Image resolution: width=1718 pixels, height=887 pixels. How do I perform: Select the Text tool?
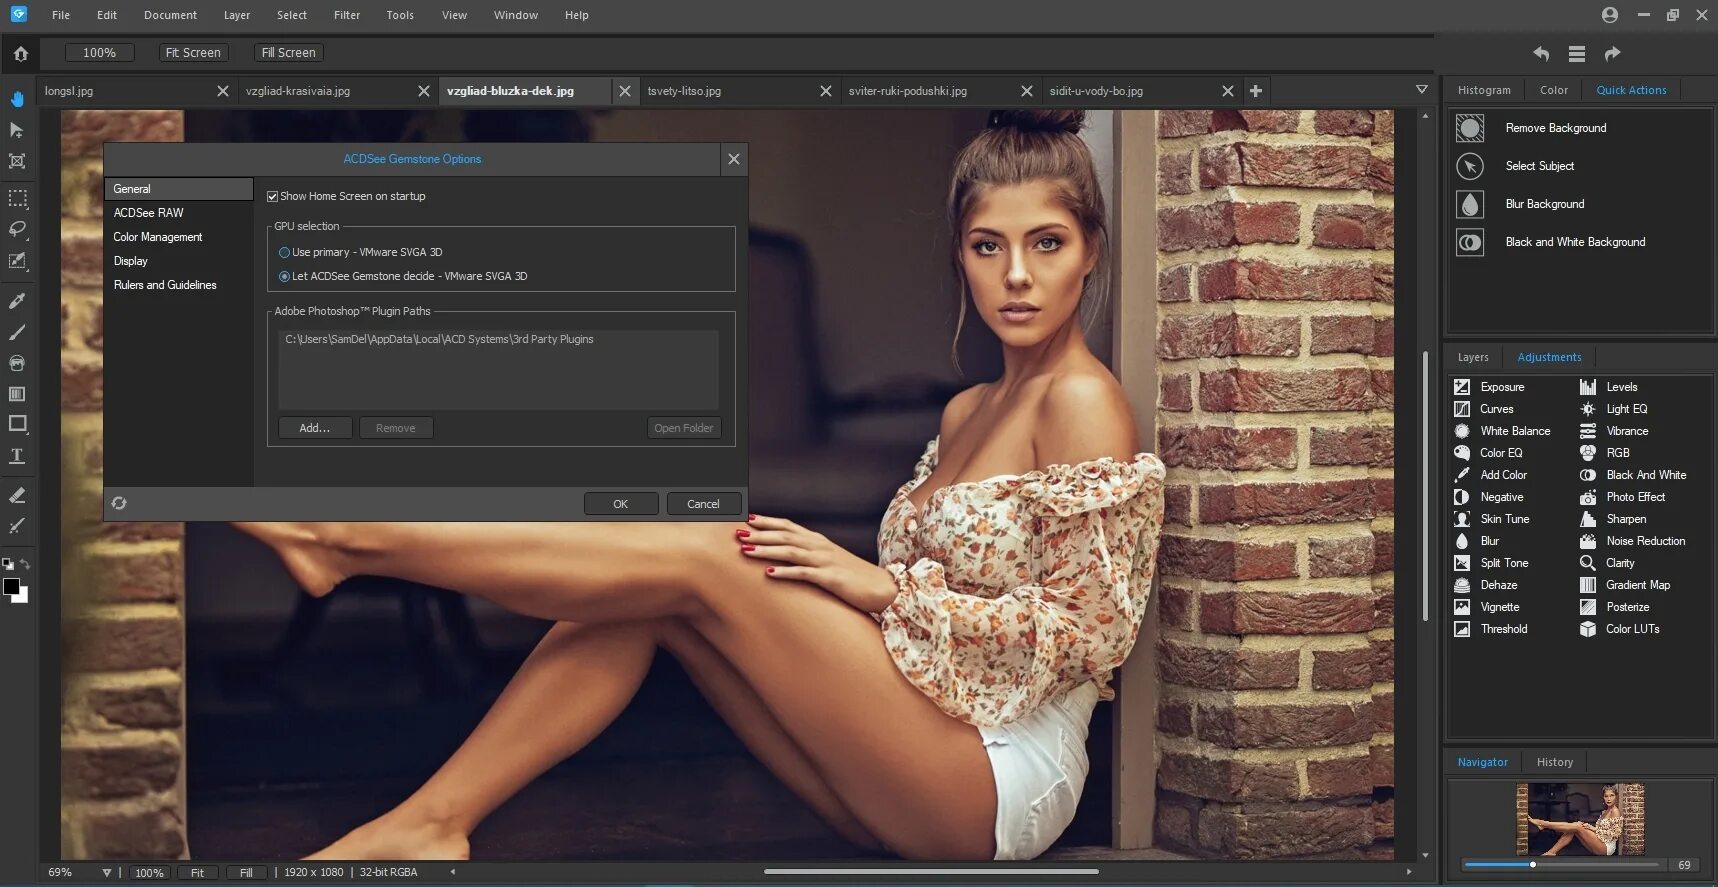[17, 456]
